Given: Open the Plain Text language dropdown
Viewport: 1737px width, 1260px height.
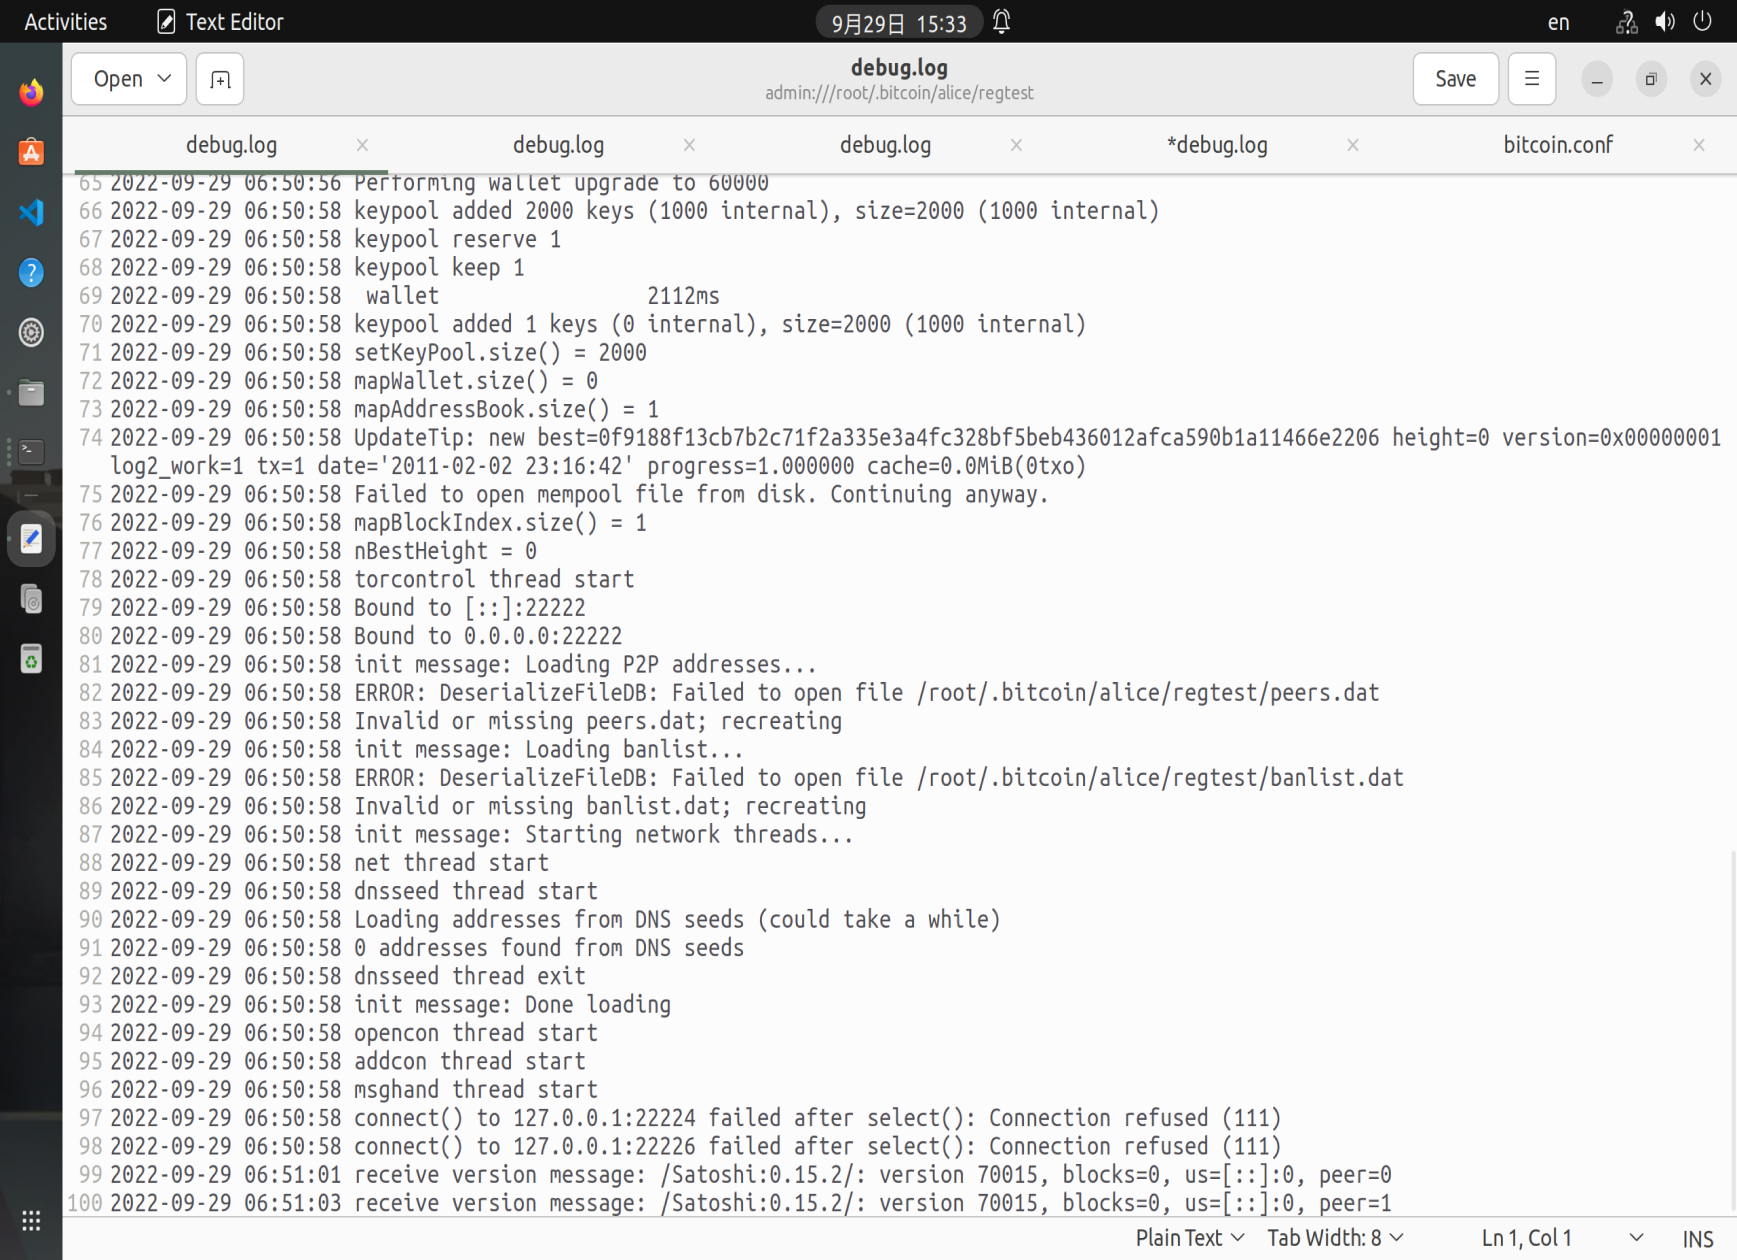Looking at the screenshot, I should pos(1189,1238).
